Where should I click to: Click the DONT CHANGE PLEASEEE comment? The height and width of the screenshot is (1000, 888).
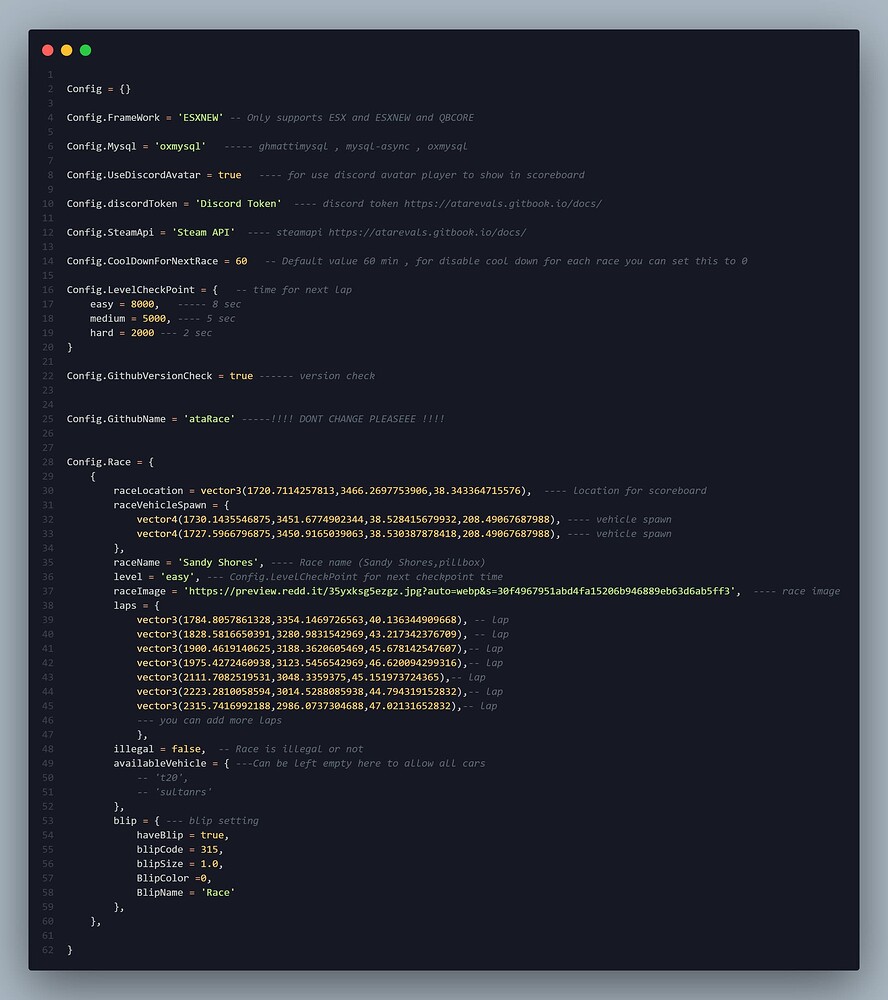[x=343, y=419]
